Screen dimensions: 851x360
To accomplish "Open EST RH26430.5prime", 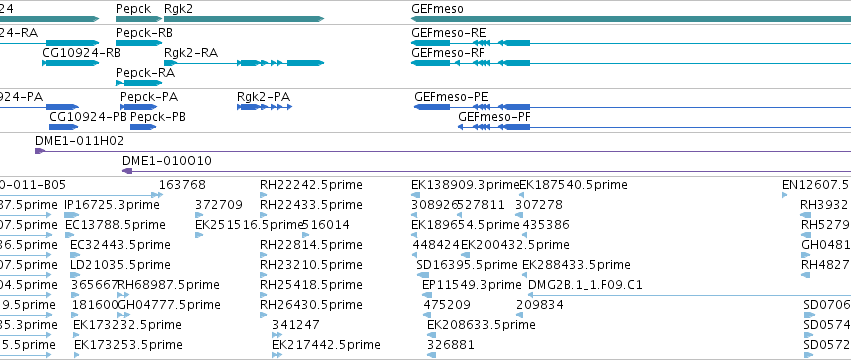I will (x=311, y=305).
